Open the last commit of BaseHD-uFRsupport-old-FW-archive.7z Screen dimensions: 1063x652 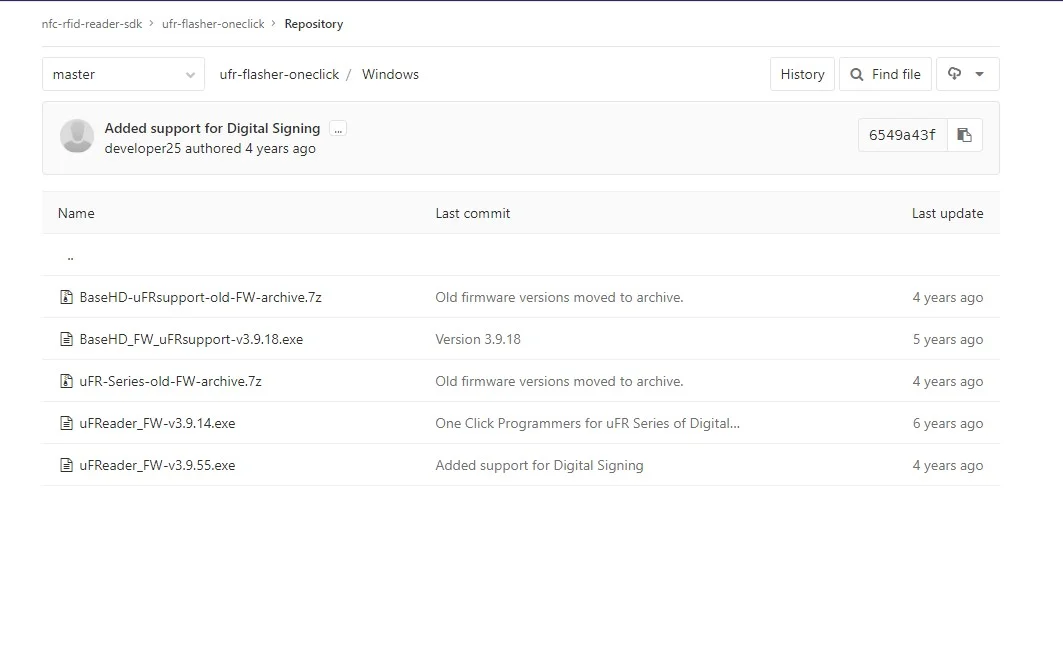(x=559, y=297)
